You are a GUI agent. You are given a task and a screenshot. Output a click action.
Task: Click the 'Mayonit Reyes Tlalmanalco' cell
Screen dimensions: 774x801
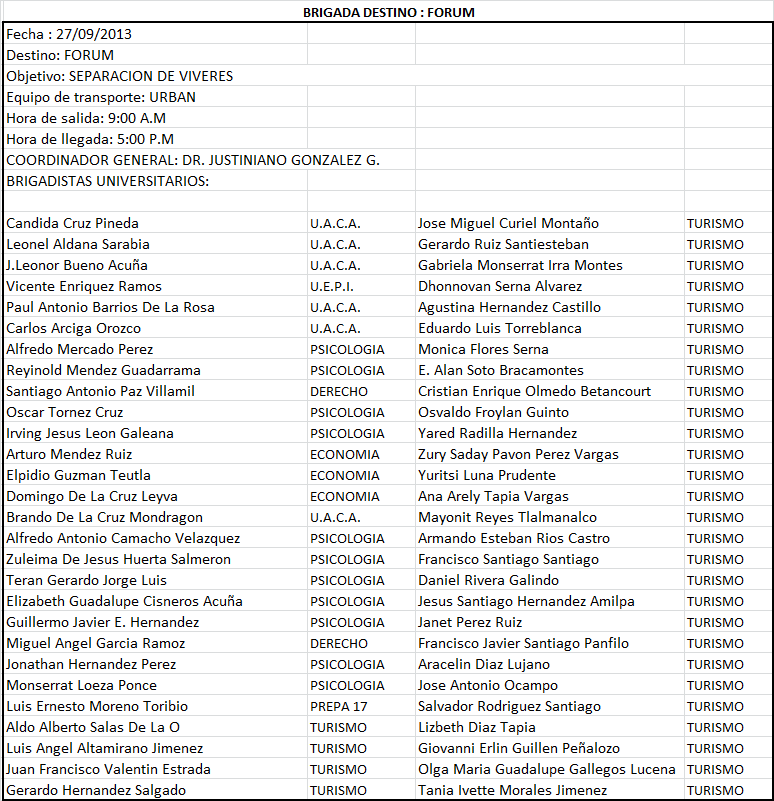[507, 517]
